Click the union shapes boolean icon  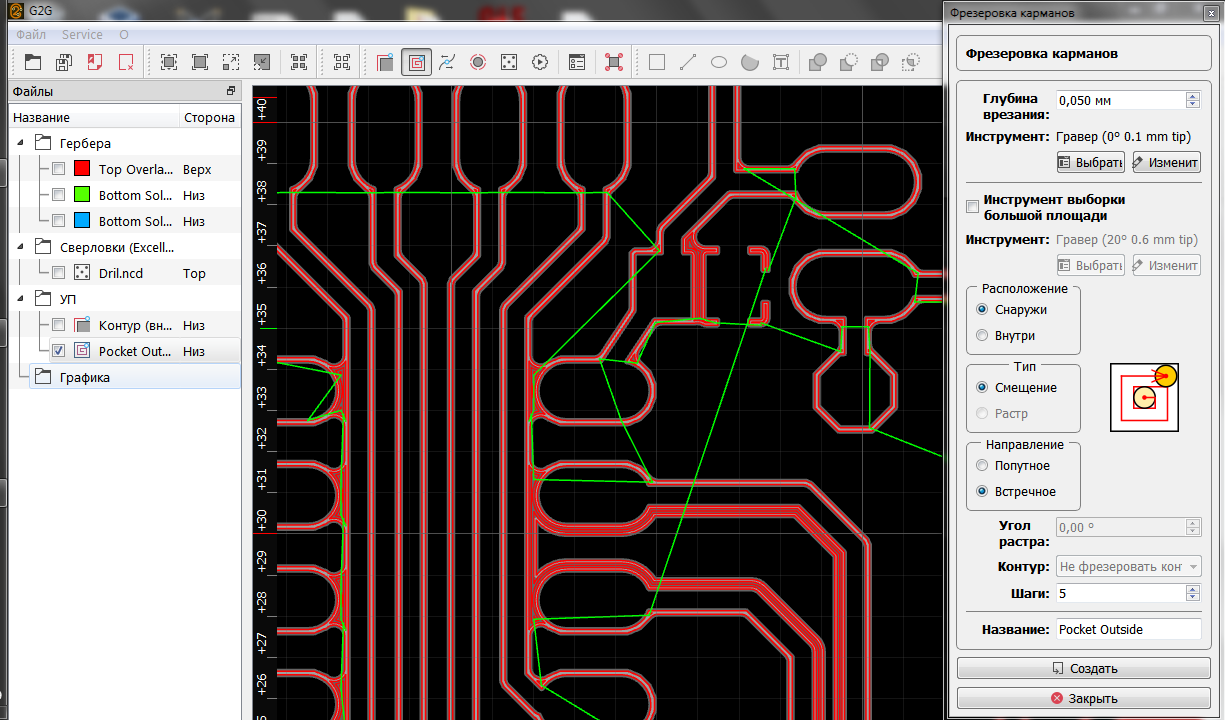818,62
